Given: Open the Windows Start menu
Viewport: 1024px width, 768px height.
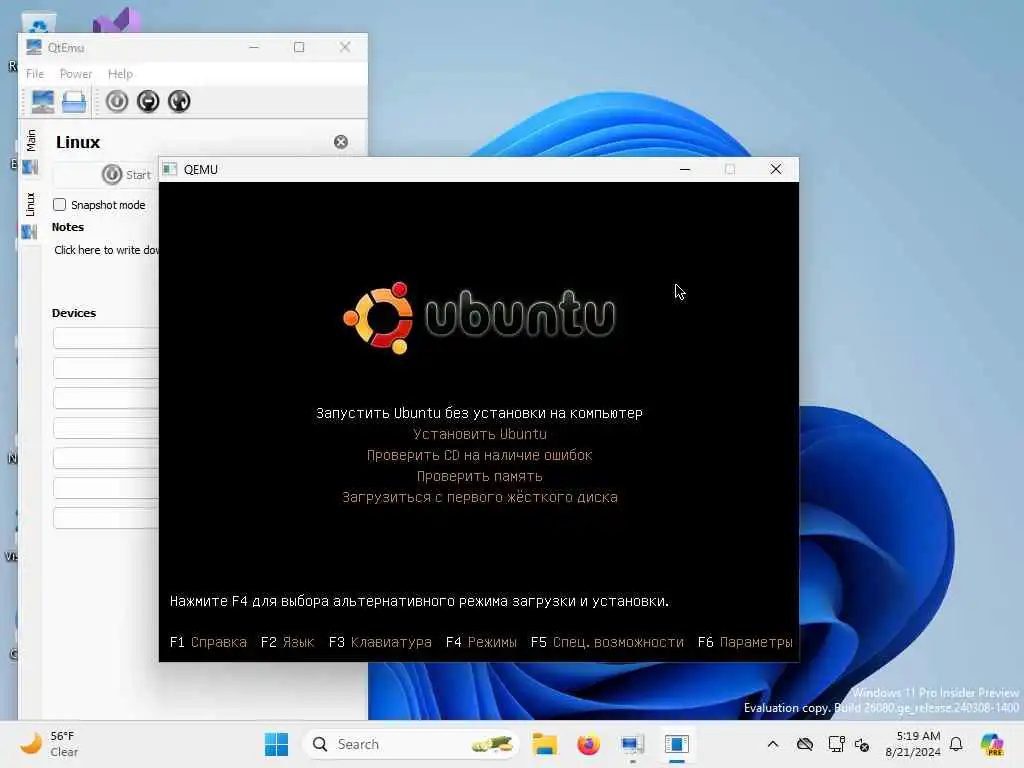Looking at the screenshot, I should coord(276,744).
